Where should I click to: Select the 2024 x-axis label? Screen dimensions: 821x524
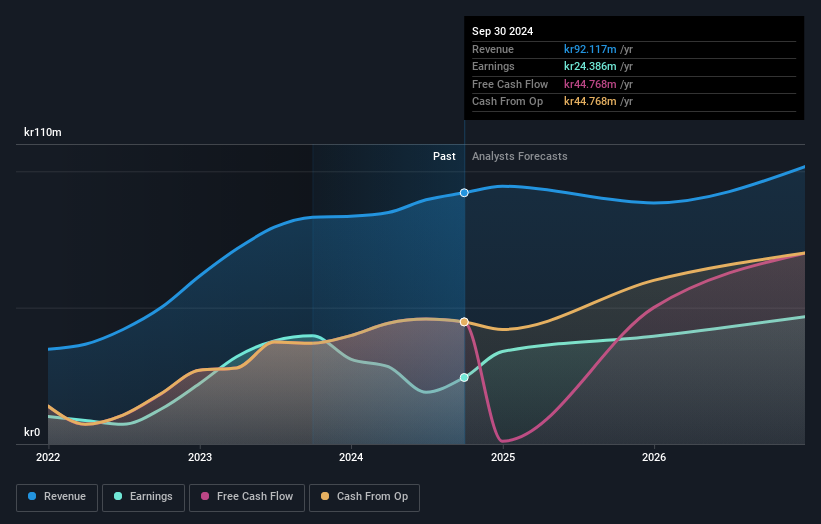(351, 457)
